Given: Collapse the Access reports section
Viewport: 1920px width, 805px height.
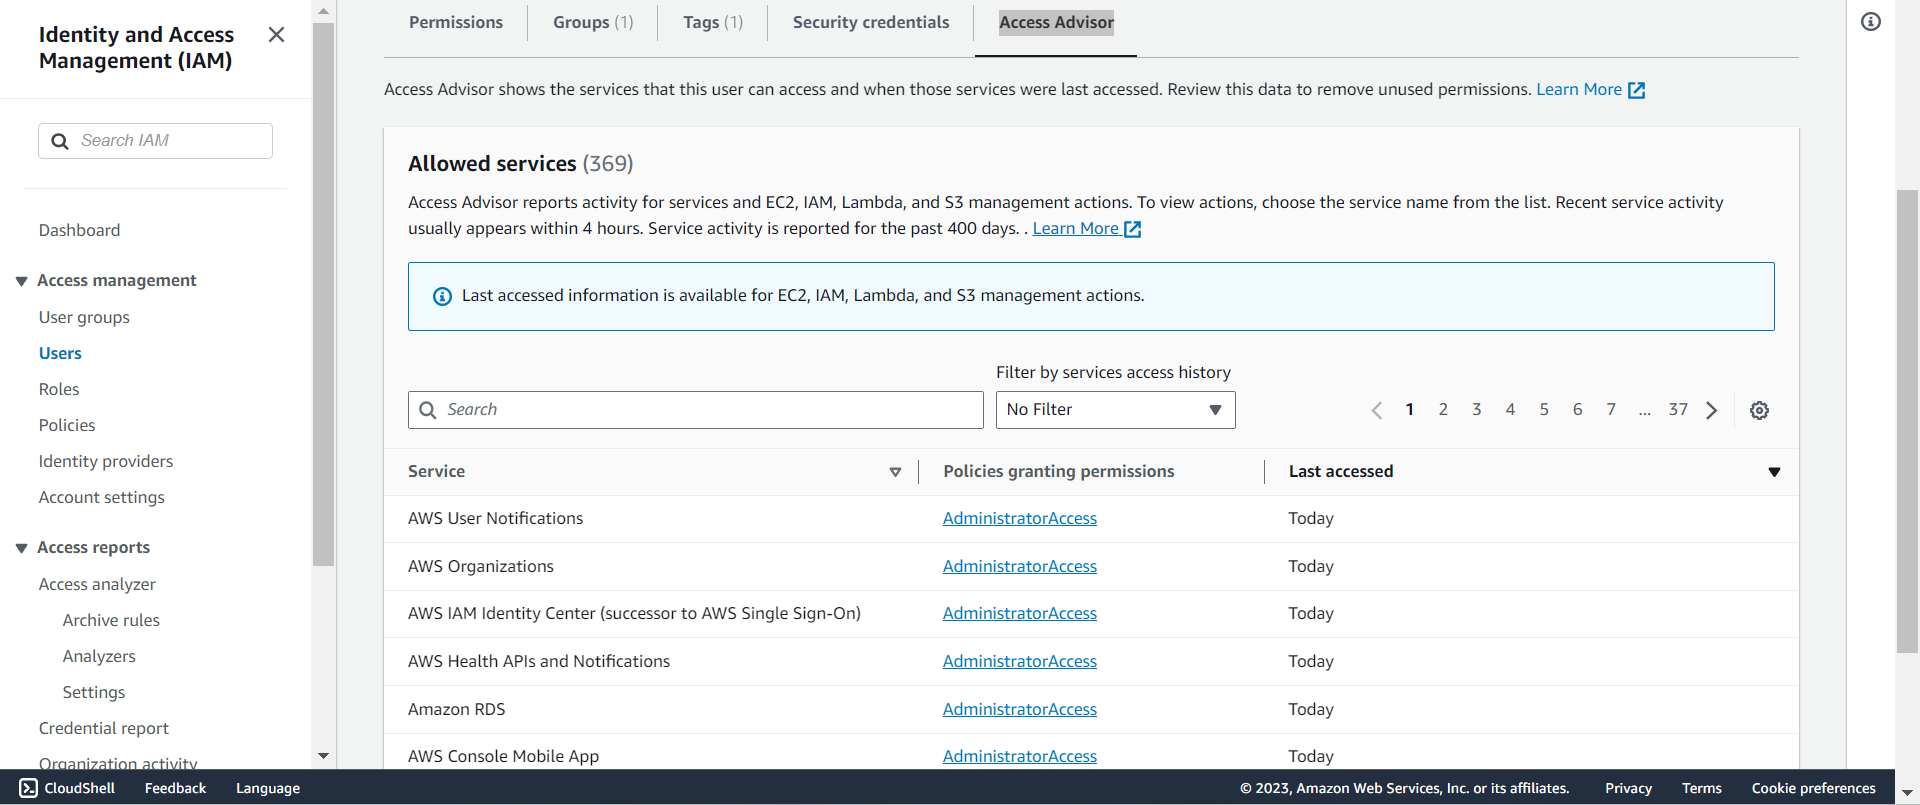Looking at the screenshot, I should [x=21, y=548].
